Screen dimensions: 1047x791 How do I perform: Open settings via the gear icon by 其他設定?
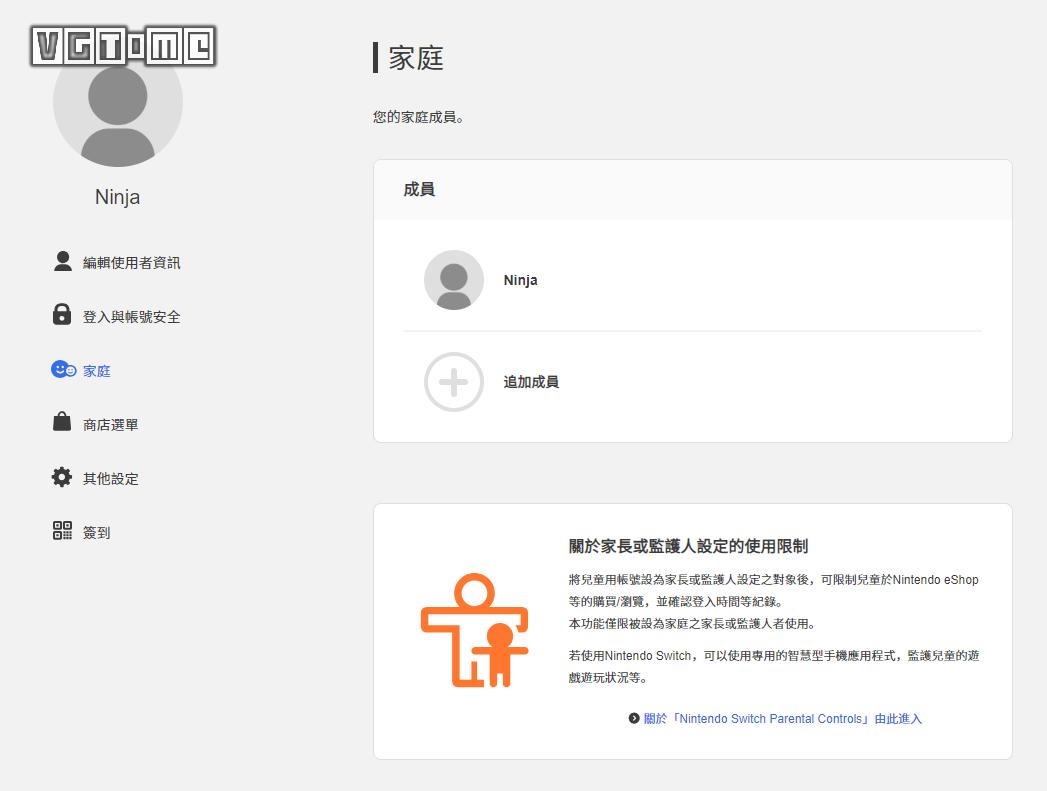point(60,478)
